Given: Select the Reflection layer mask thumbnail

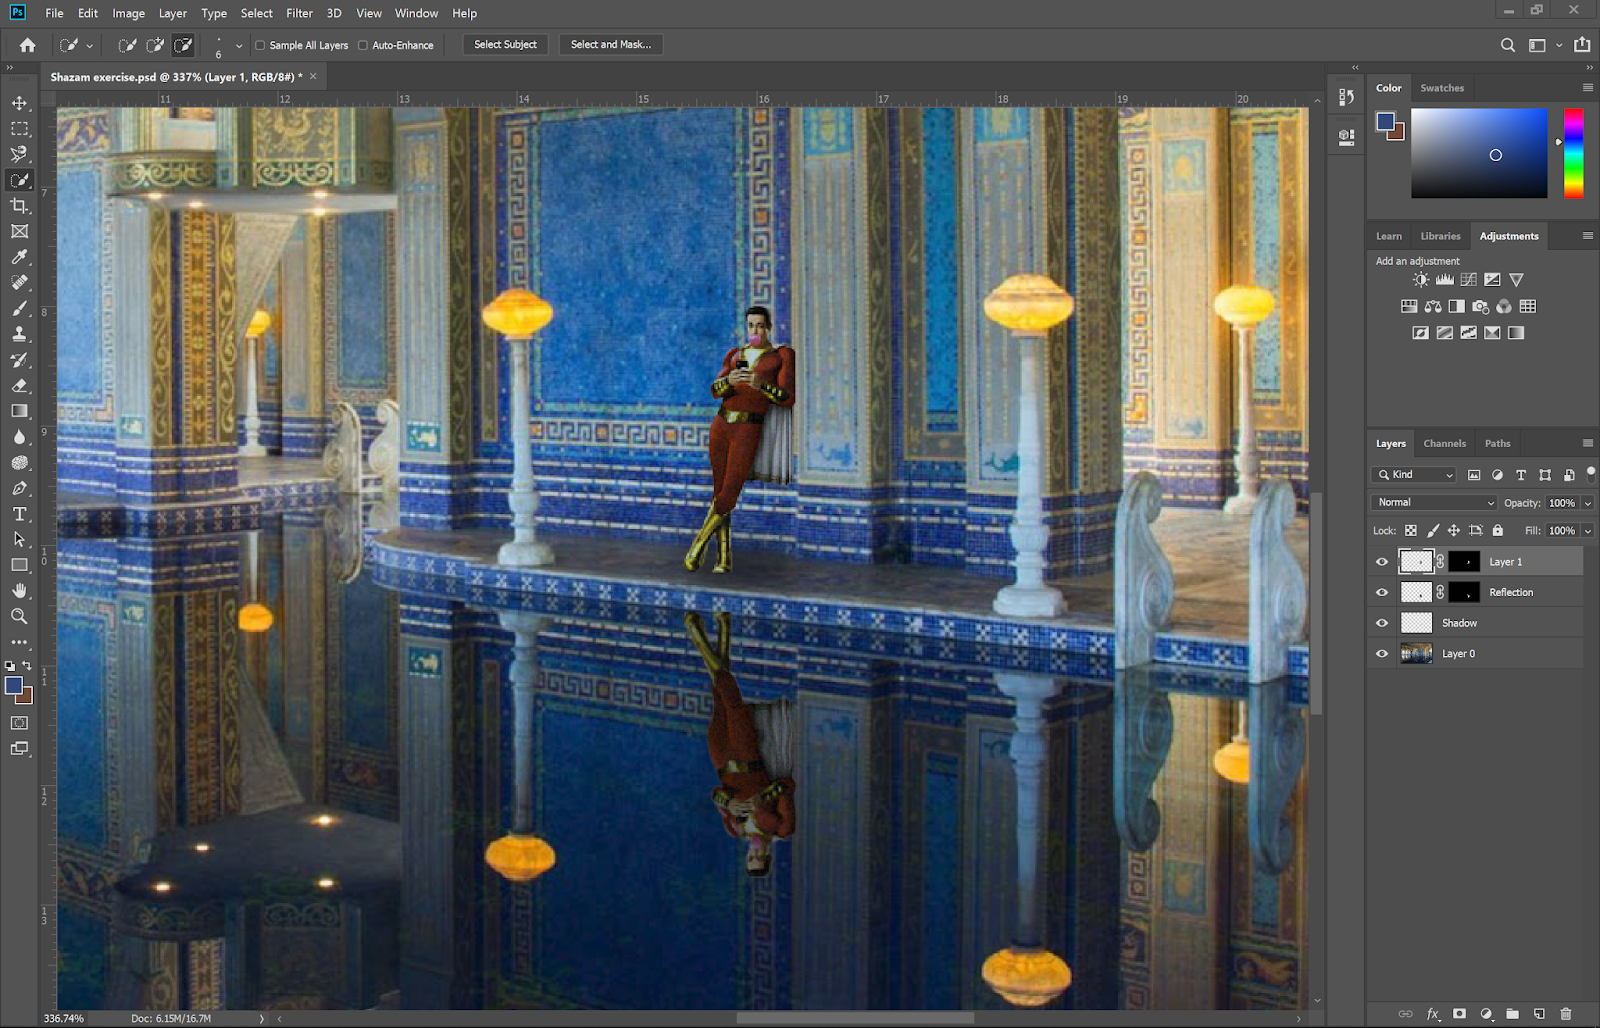Looking at the screenshot, I should [x=1464, y=593].
